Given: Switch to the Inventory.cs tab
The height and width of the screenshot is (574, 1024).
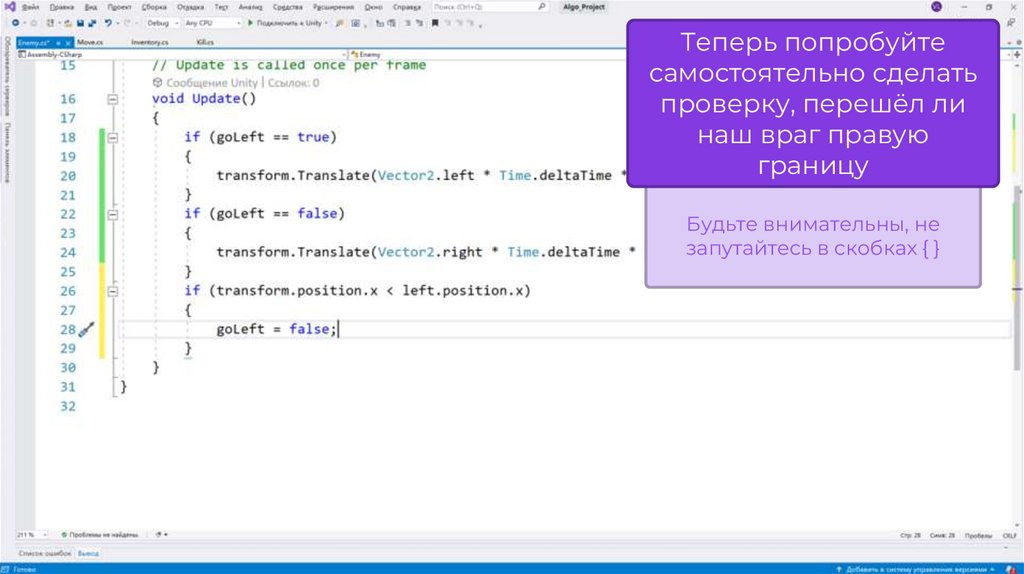Looking at the screenshot, I should [150, 42].
